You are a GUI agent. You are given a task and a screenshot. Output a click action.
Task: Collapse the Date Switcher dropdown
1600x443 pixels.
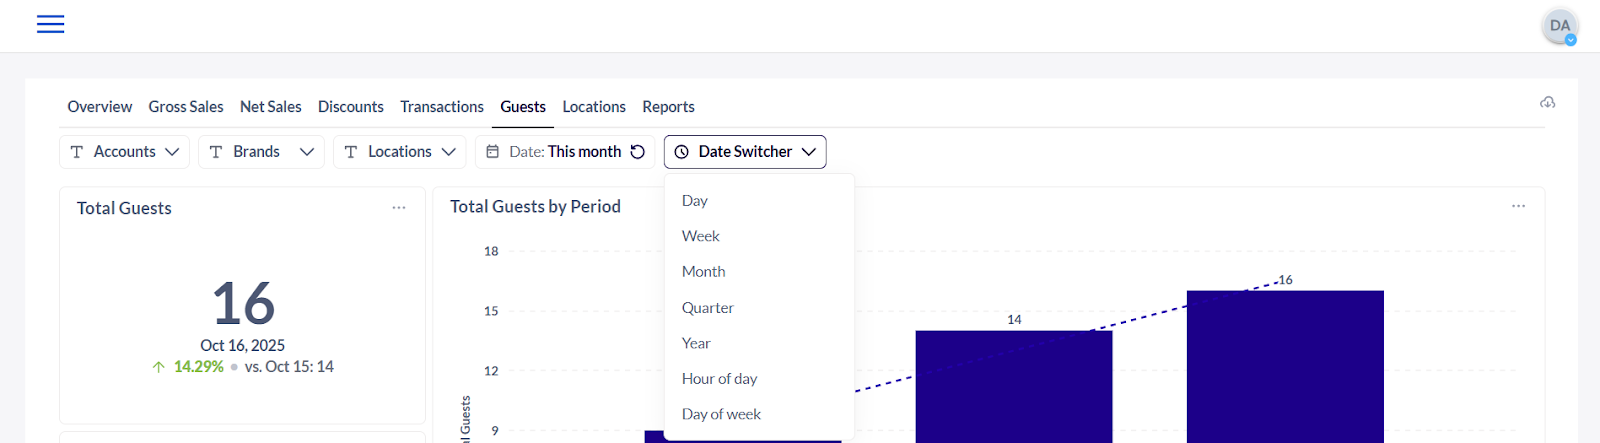coord(808,152)
